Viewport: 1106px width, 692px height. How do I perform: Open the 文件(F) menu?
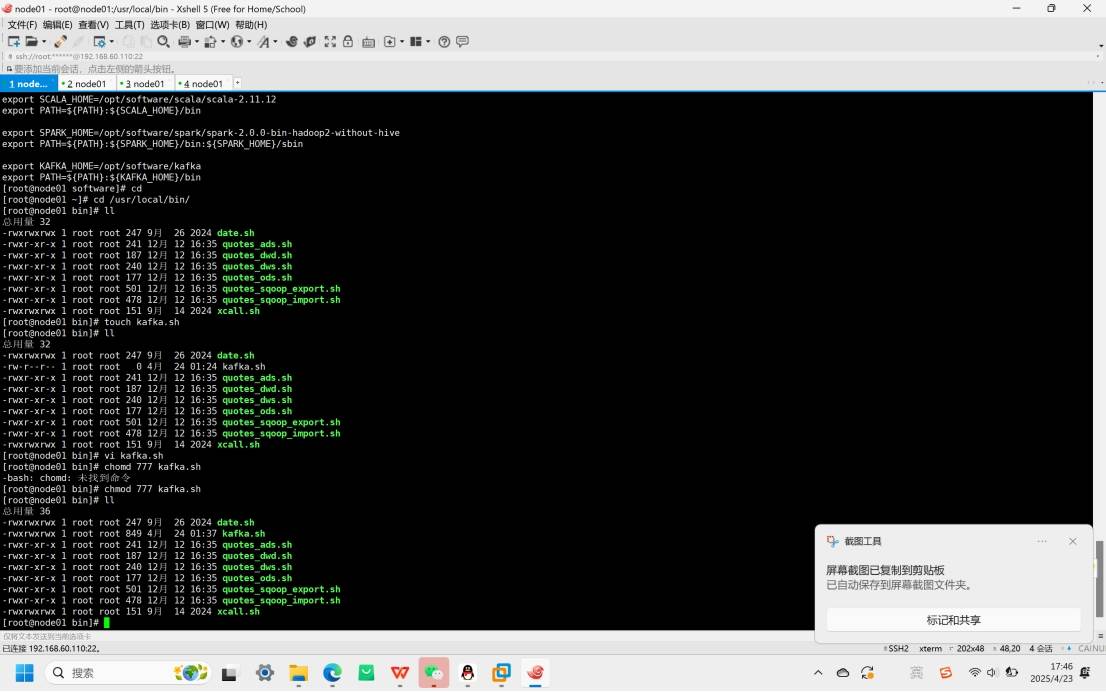coord(22,25)
